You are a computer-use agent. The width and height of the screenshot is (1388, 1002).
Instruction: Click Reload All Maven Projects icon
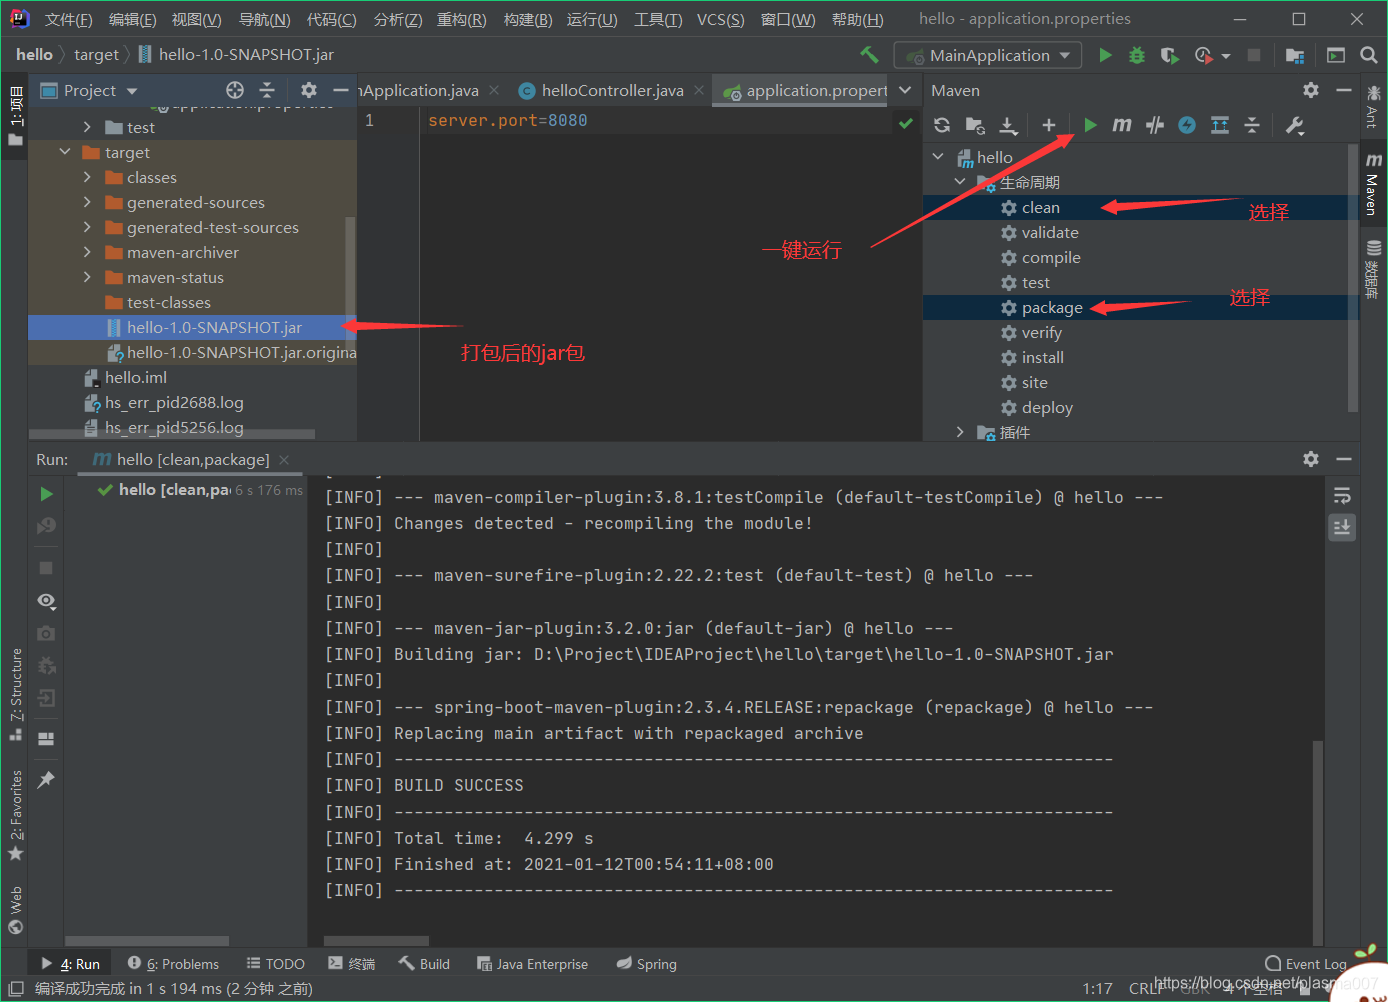tap(940, 125)
